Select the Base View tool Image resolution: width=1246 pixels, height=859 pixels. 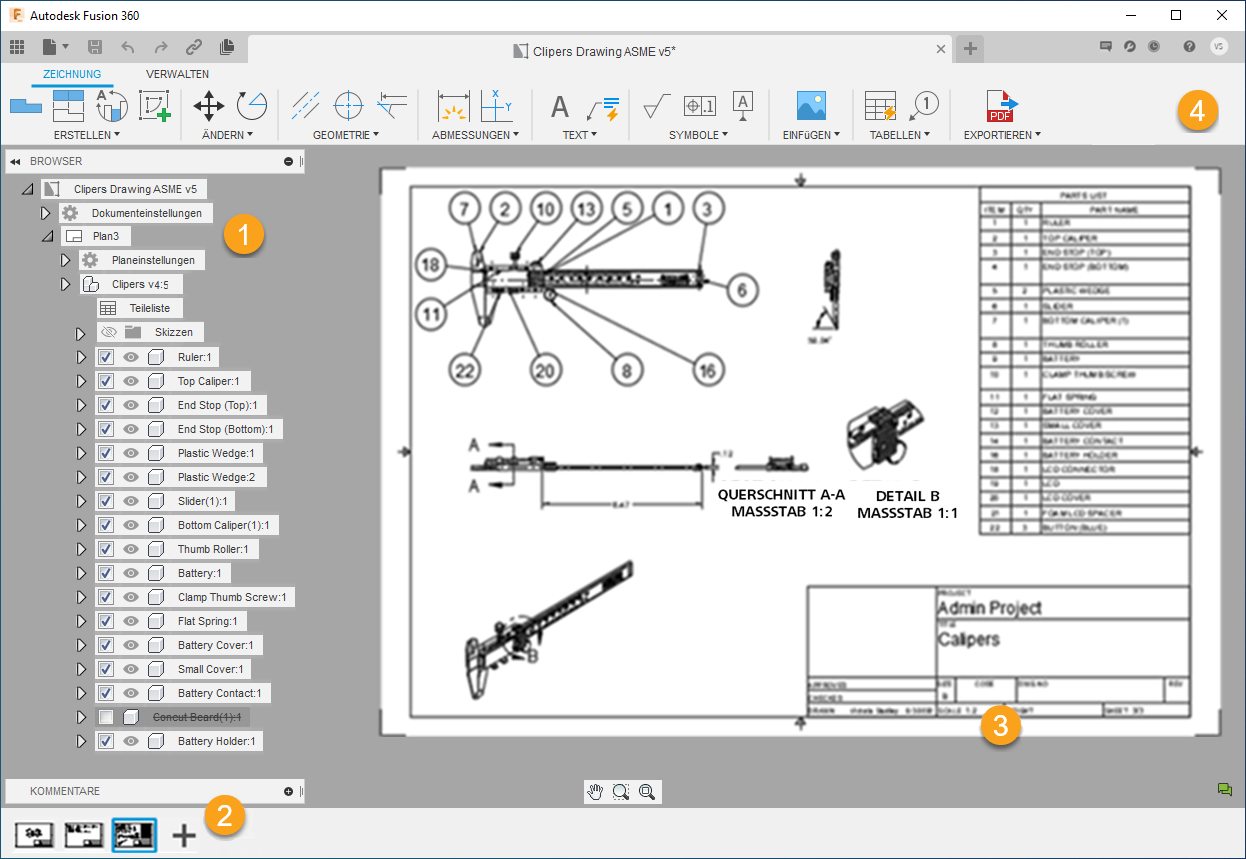point(25,105)
